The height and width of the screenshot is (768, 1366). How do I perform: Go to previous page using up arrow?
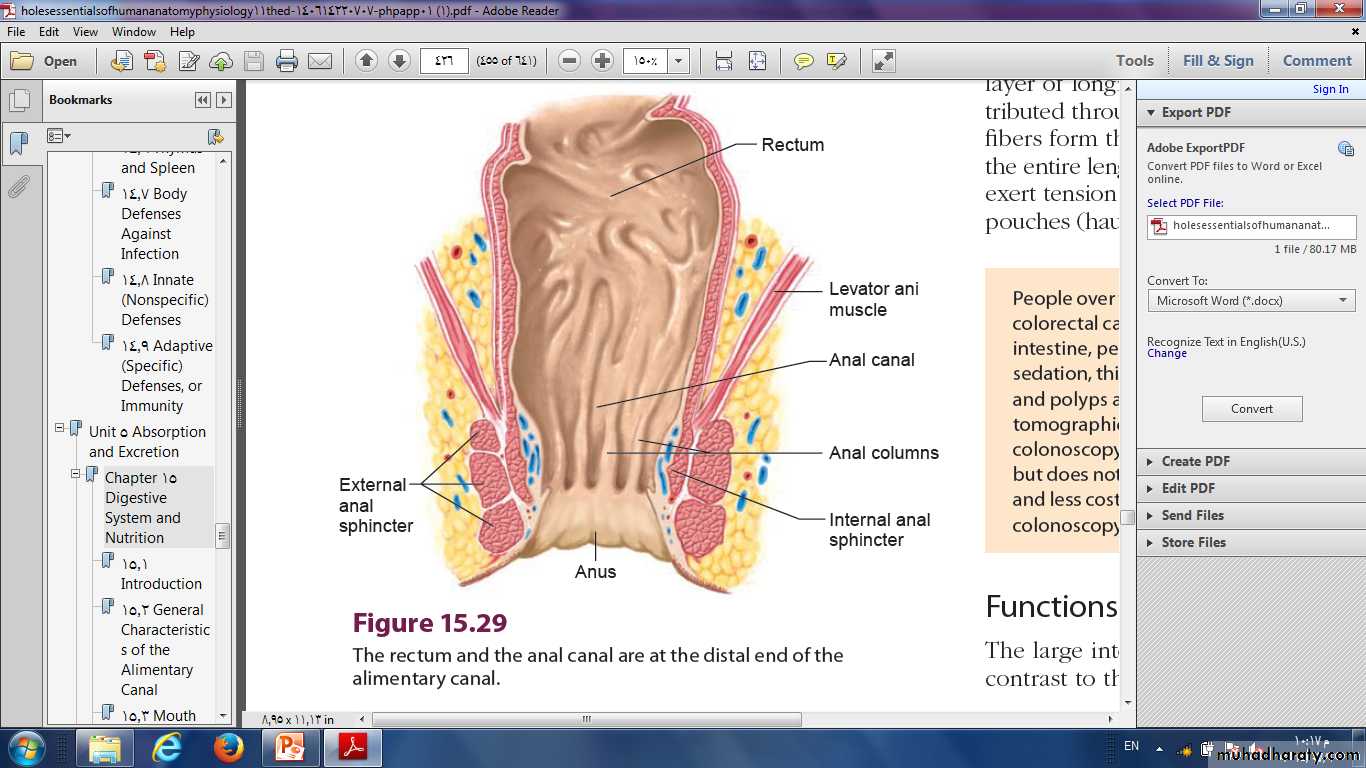click(366, 61)
